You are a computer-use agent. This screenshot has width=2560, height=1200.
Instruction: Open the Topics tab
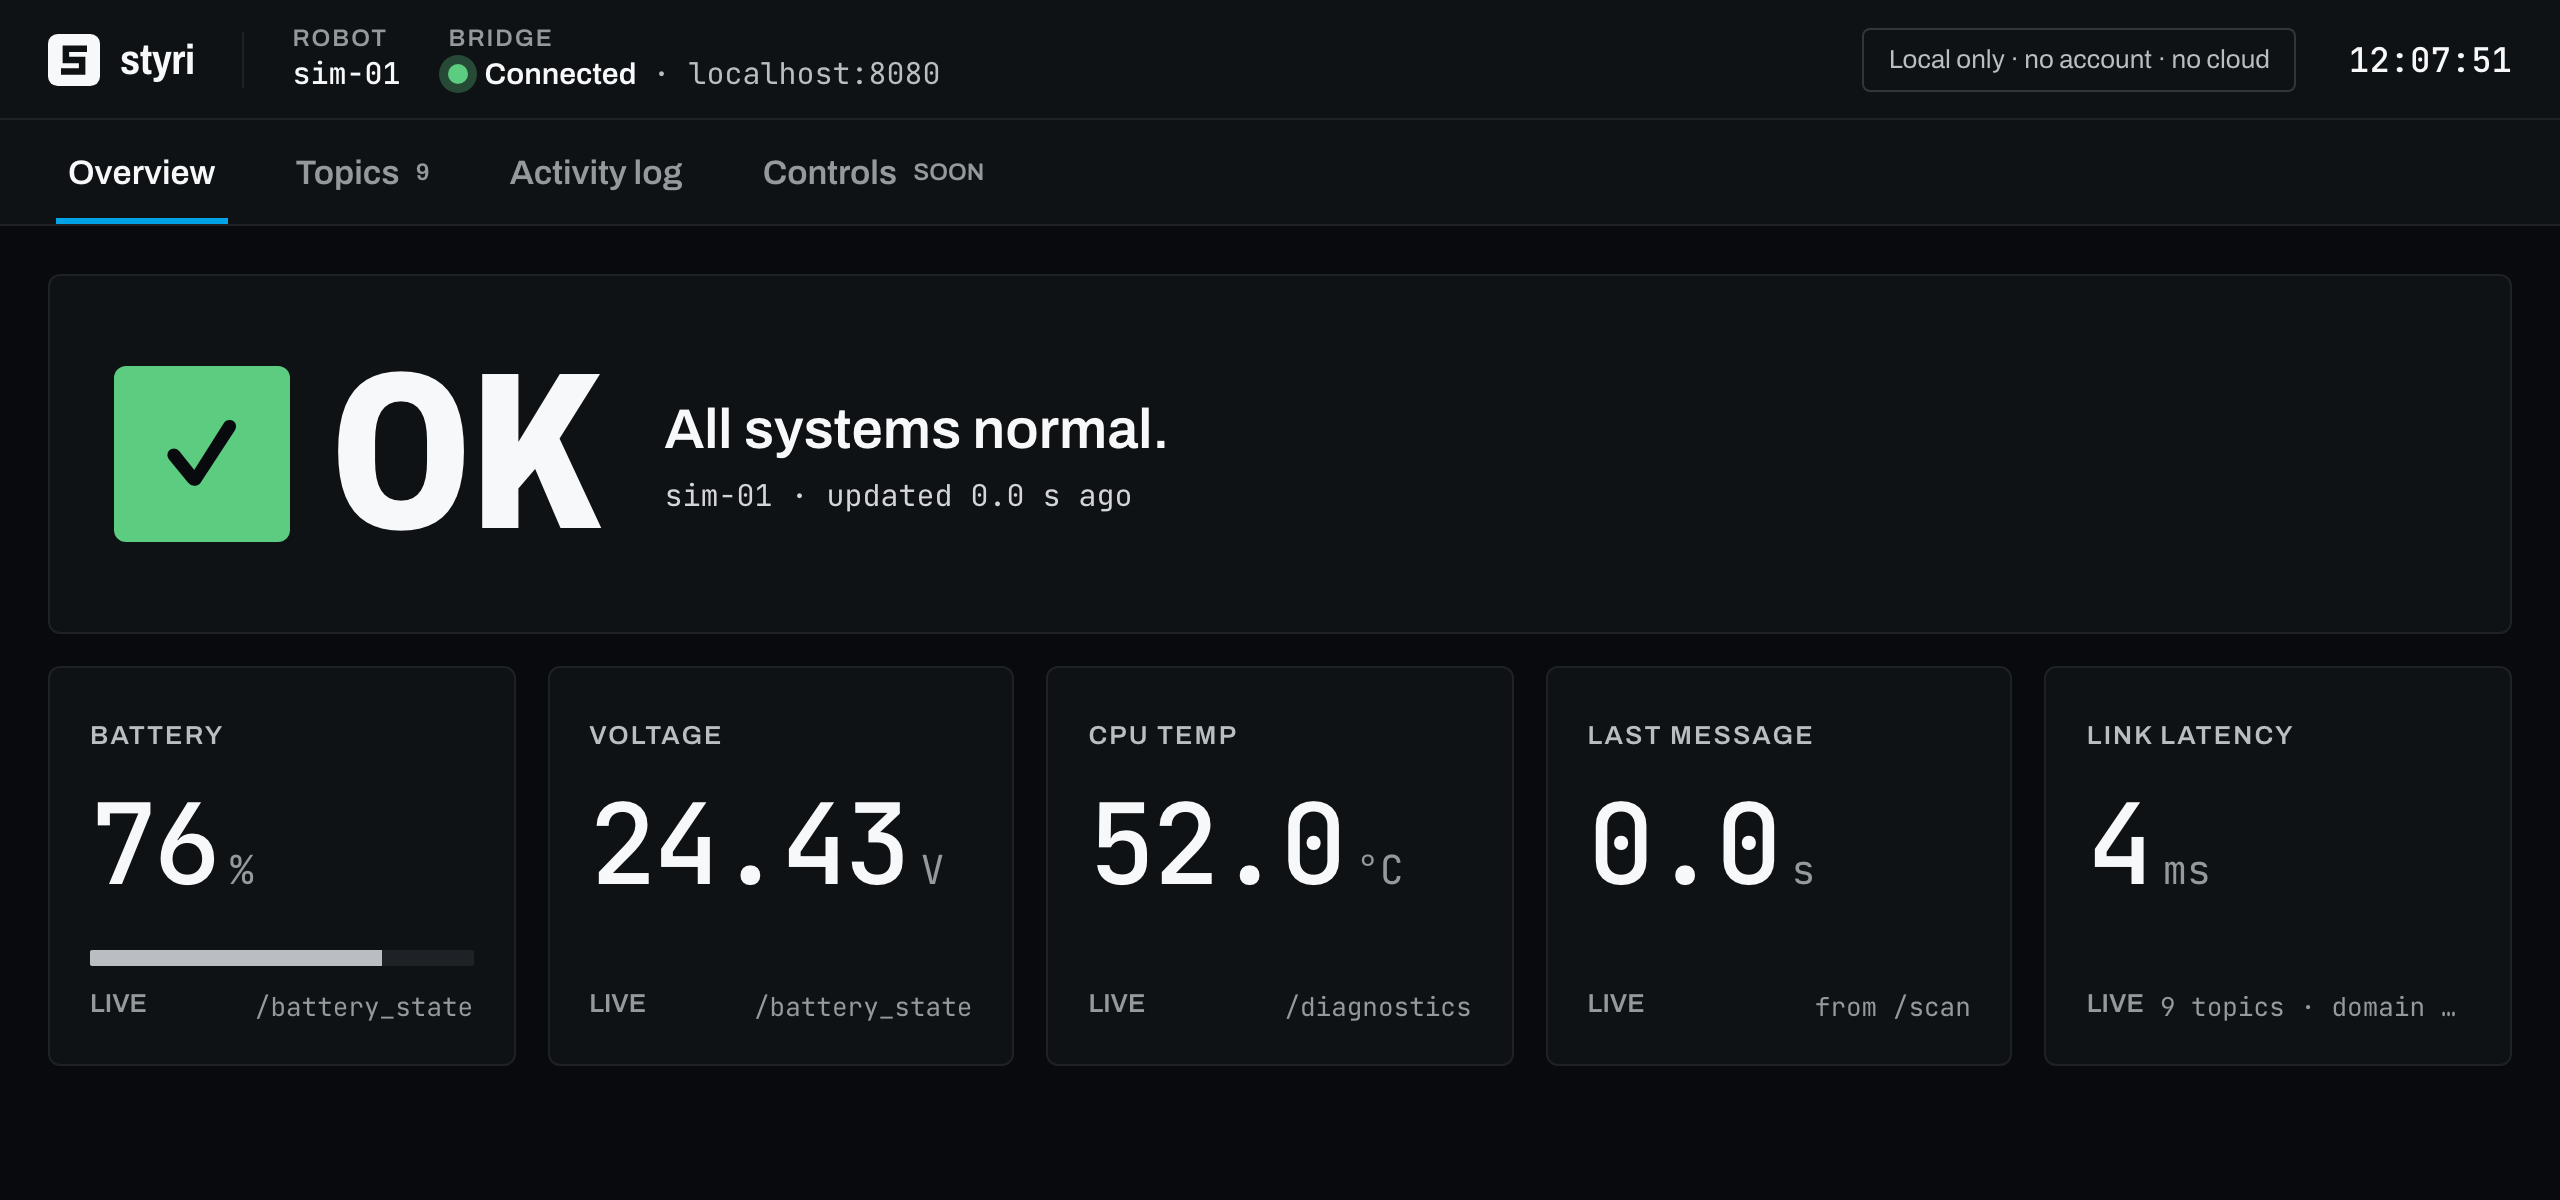click(362, 173)
